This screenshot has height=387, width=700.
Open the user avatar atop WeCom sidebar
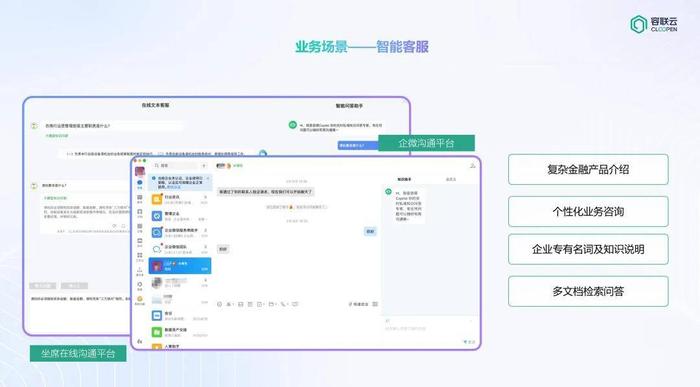click(x=140, y=171)
